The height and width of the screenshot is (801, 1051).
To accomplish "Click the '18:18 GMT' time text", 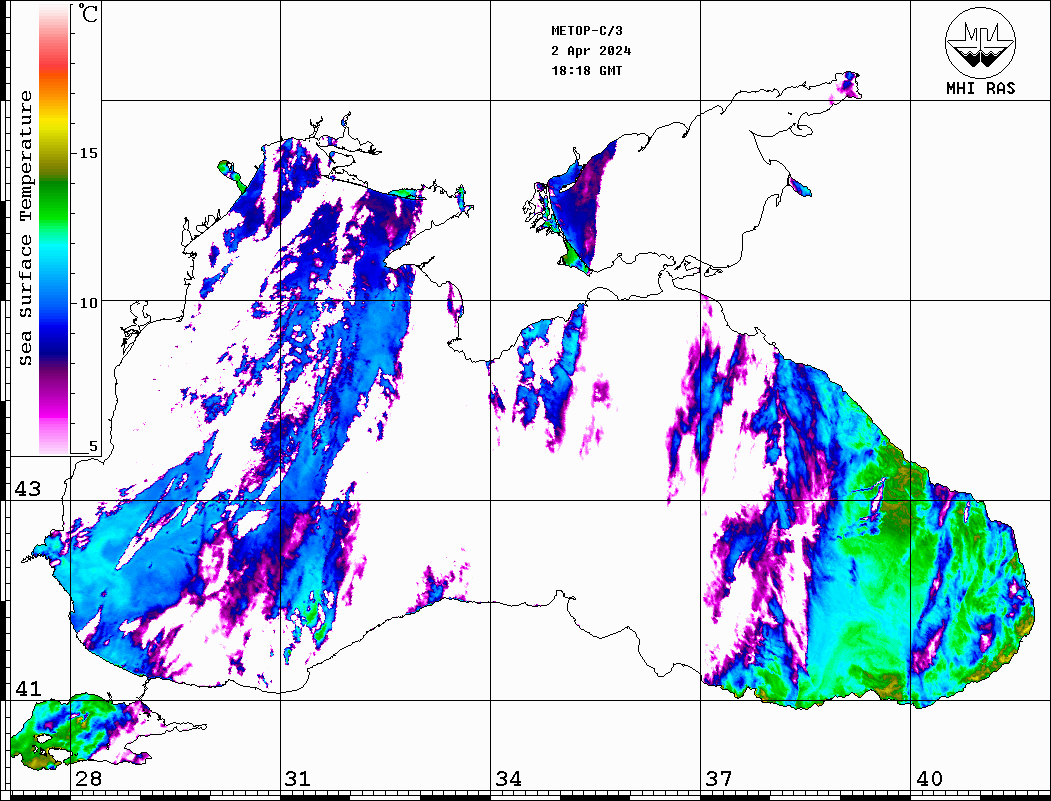I will pos(586,71).
